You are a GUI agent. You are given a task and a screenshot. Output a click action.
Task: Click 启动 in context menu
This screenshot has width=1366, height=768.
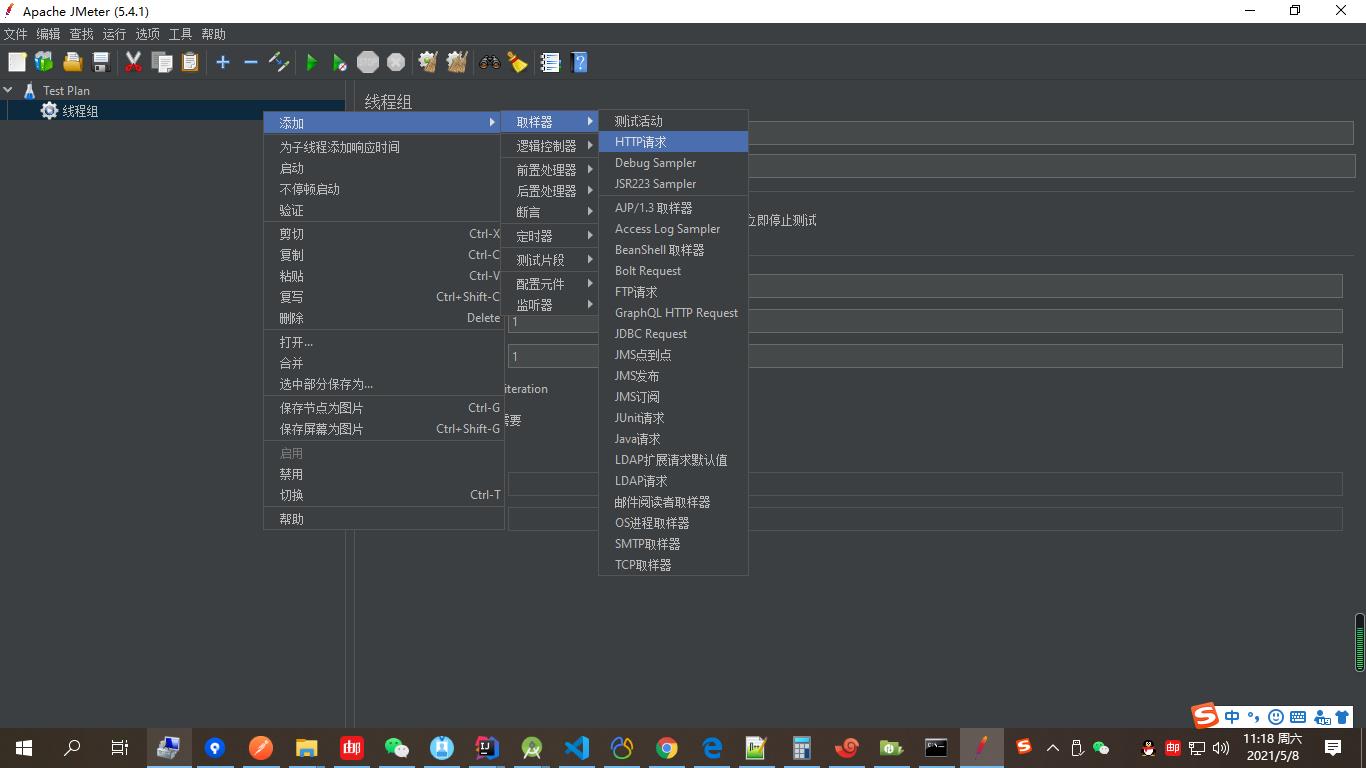click(383, 168)
